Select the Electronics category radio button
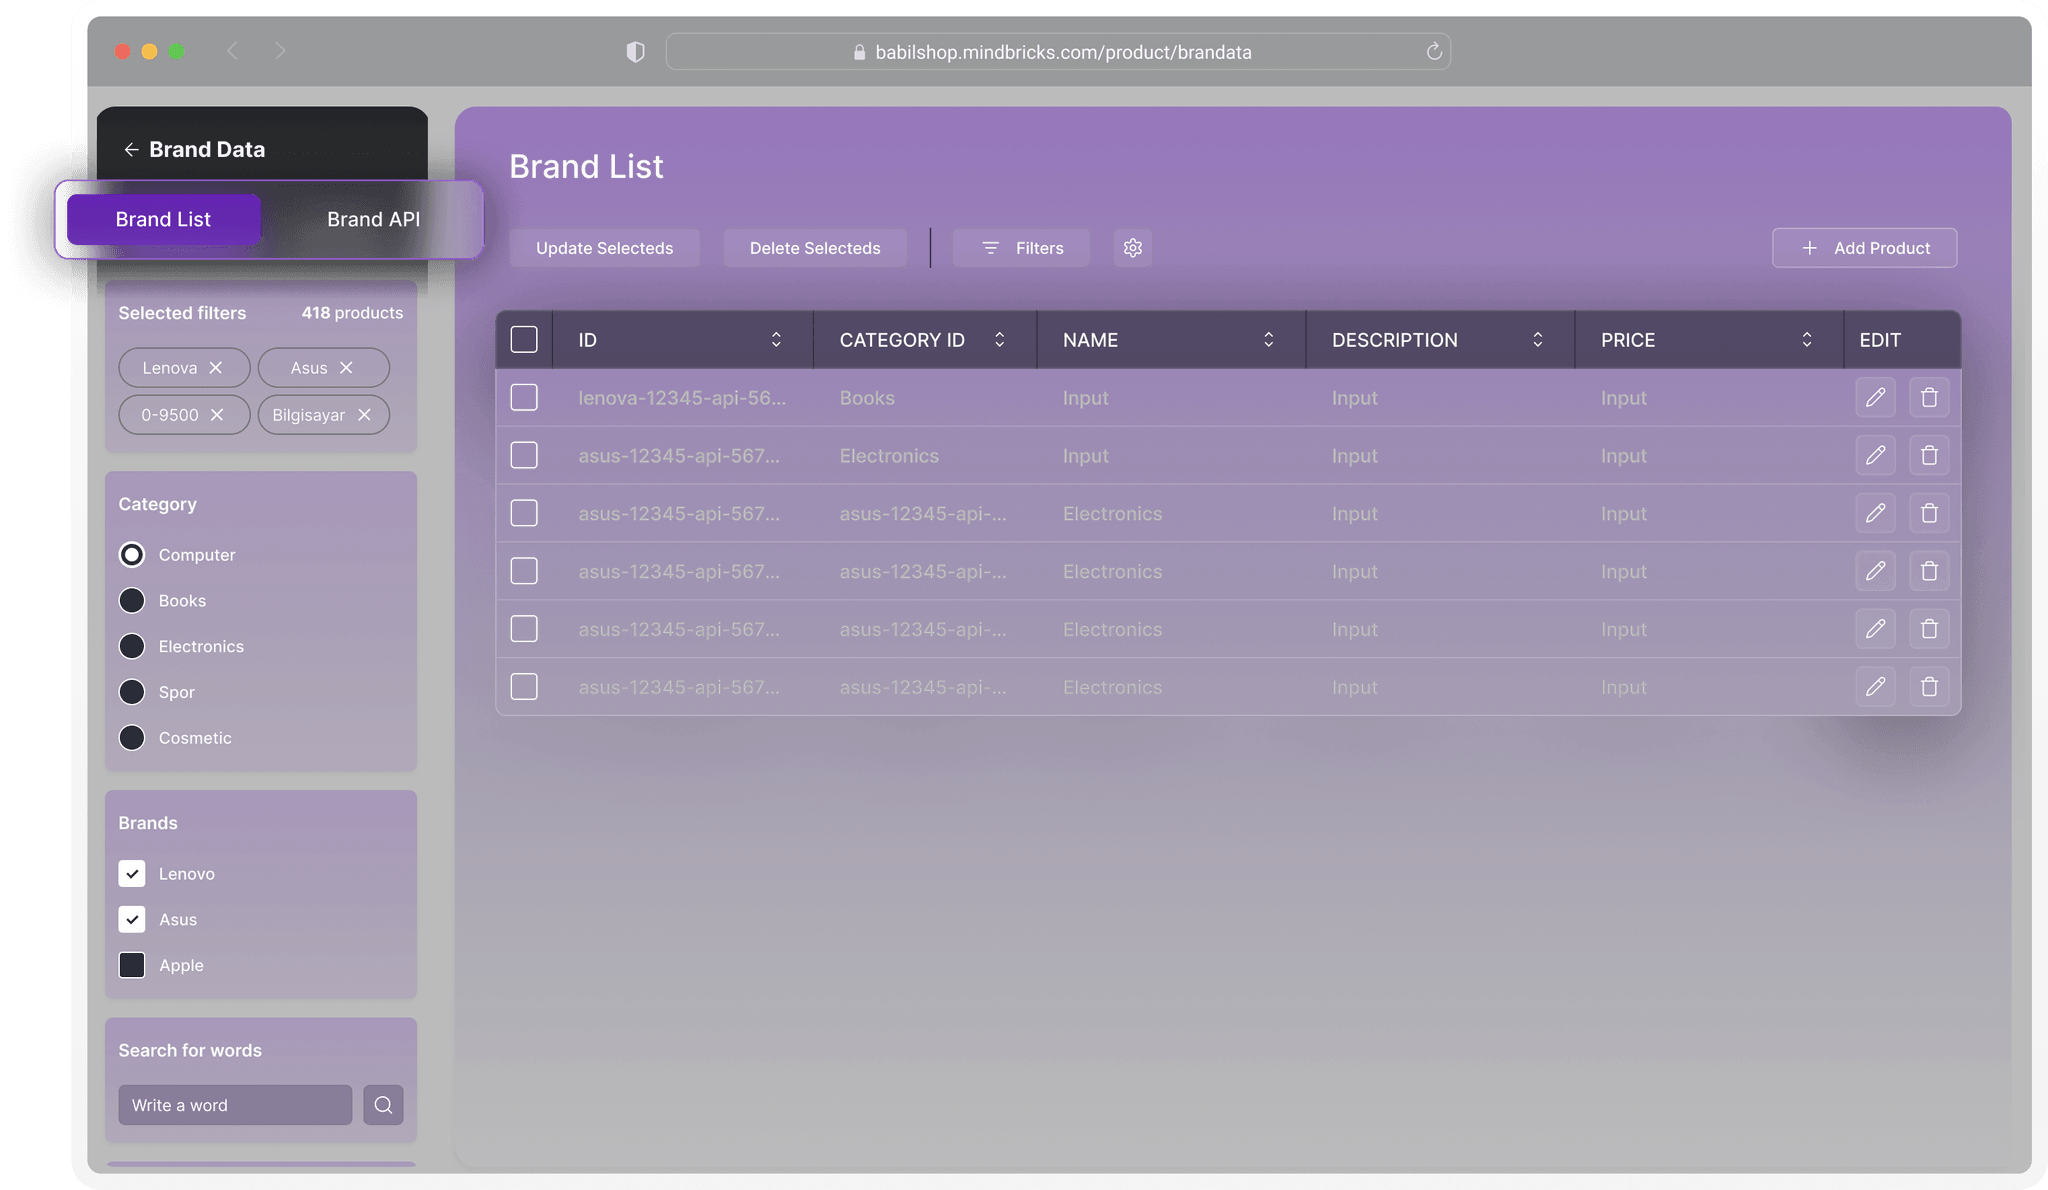The image size is (2048, 1190). [131, 646]
